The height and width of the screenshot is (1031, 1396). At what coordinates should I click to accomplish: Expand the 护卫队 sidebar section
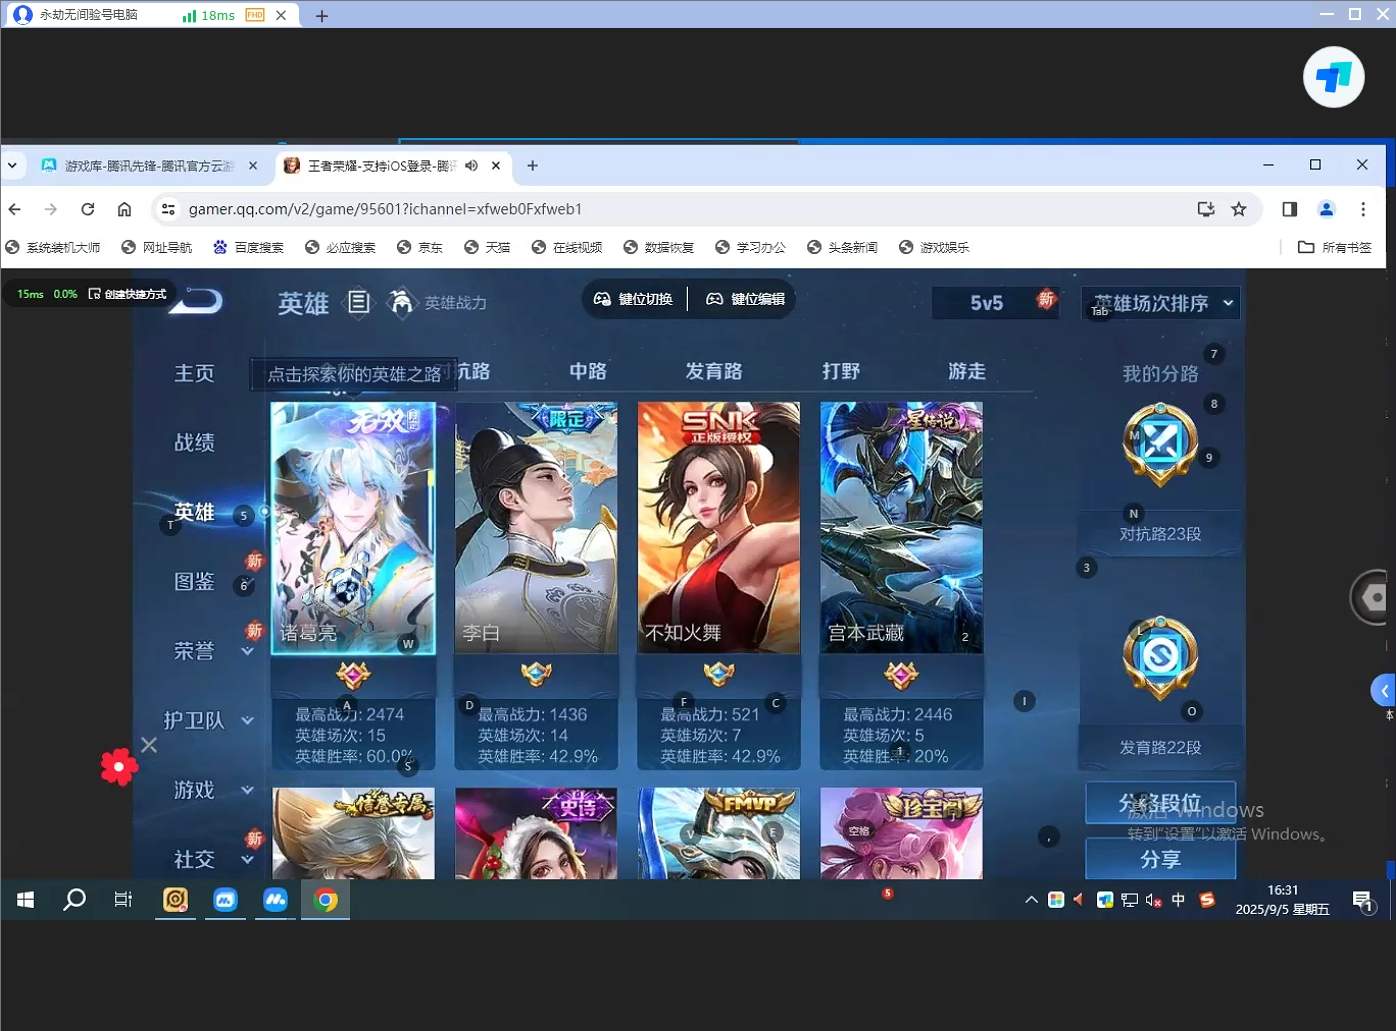point(248,721)
